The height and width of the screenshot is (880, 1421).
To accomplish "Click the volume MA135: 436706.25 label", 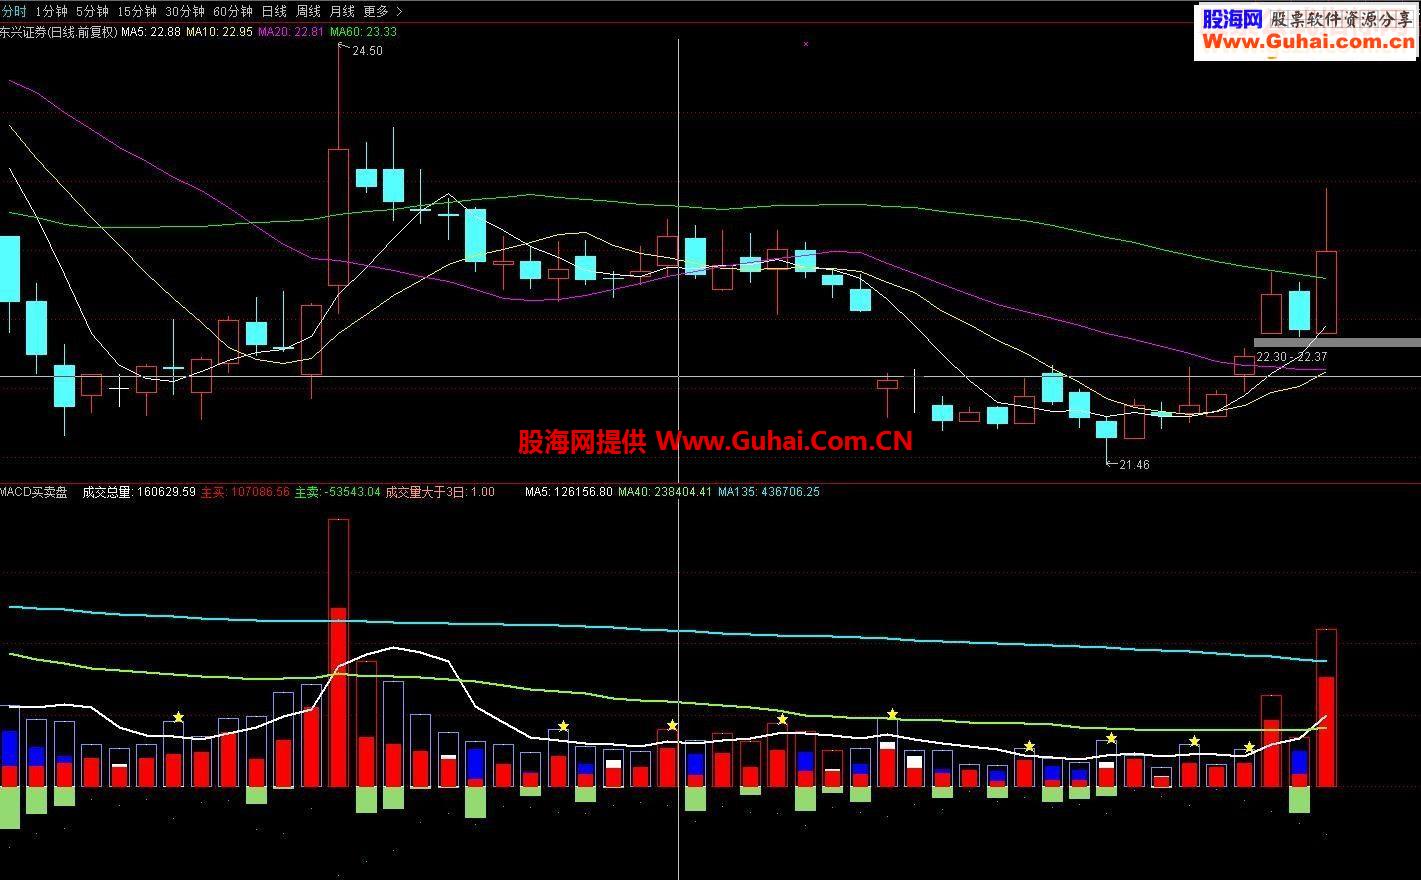I will [768, 492].
